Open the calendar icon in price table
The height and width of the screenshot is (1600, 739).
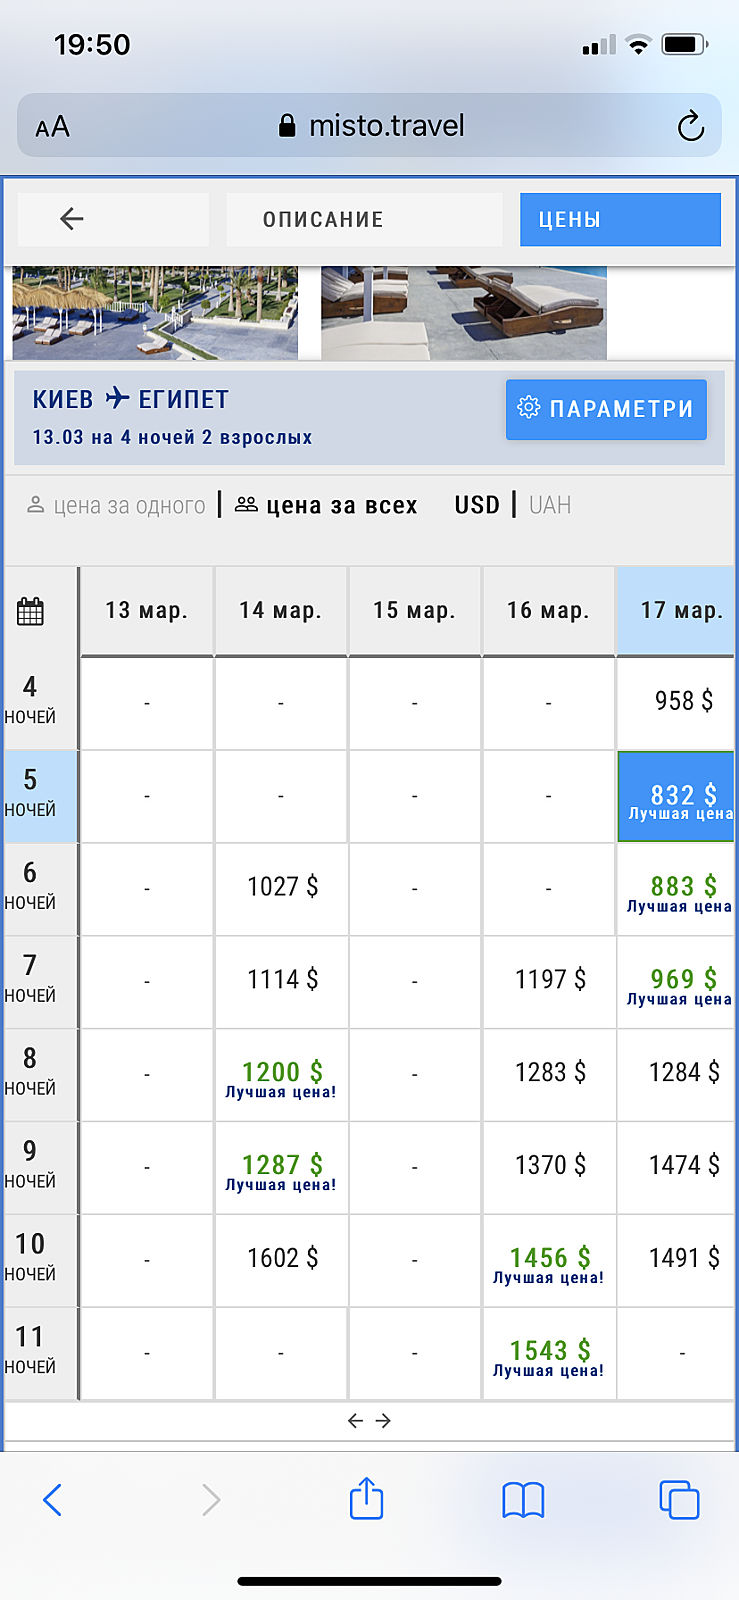(x=30, y=611)
